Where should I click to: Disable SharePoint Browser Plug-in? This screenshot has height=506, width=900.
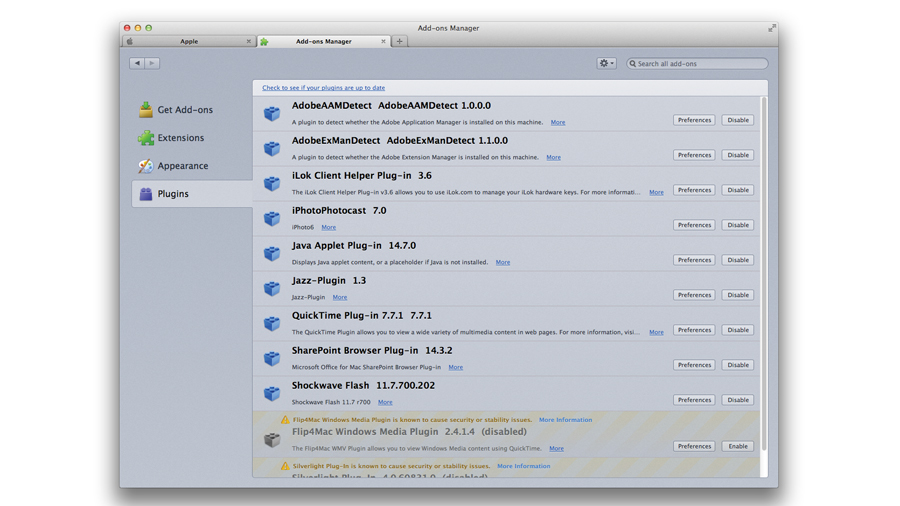738,365
